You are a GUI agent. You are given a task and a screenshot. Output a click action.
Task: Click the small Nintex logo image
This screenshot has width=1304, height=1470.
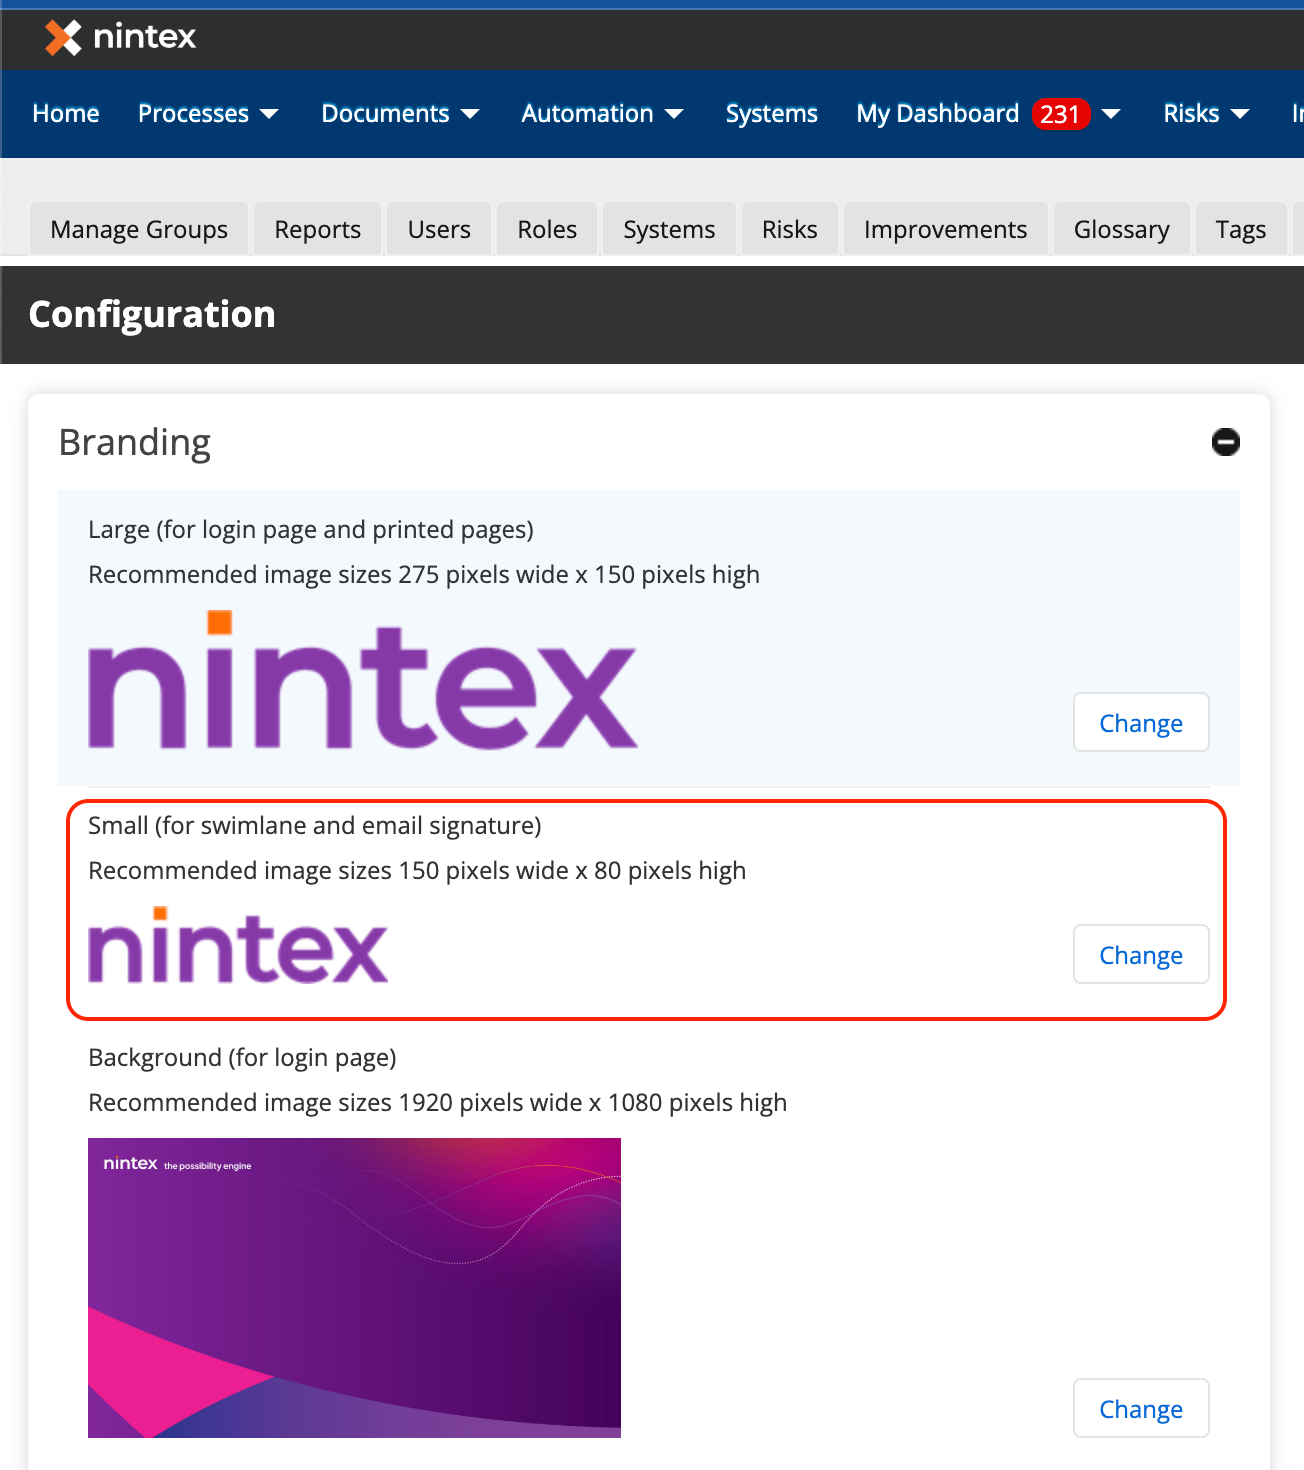(238, 945)
